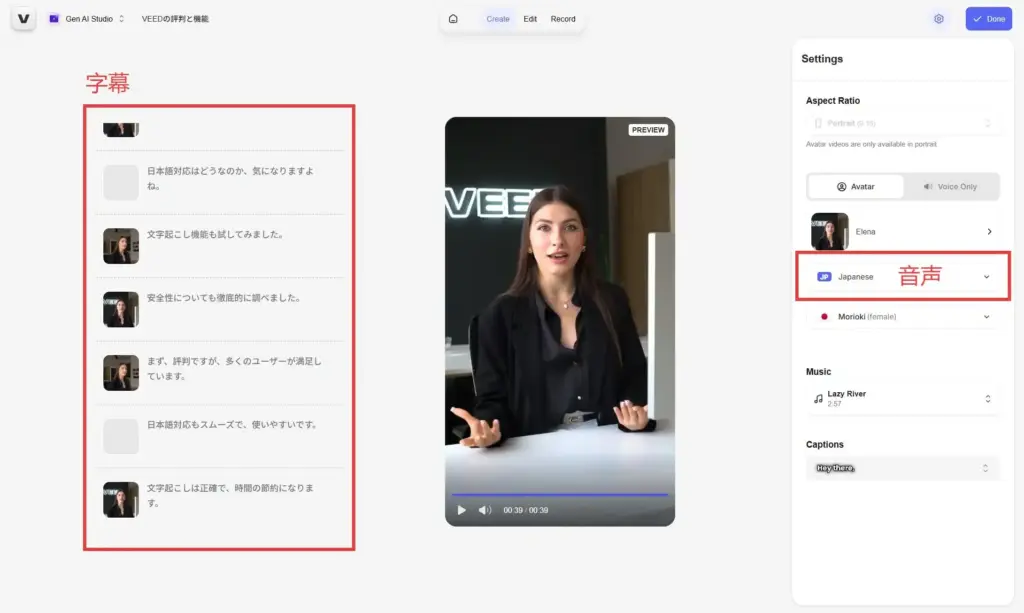Mute the preview video volume
The height and width of the screenshot is (613, 1024).
(x=485, y=511)
